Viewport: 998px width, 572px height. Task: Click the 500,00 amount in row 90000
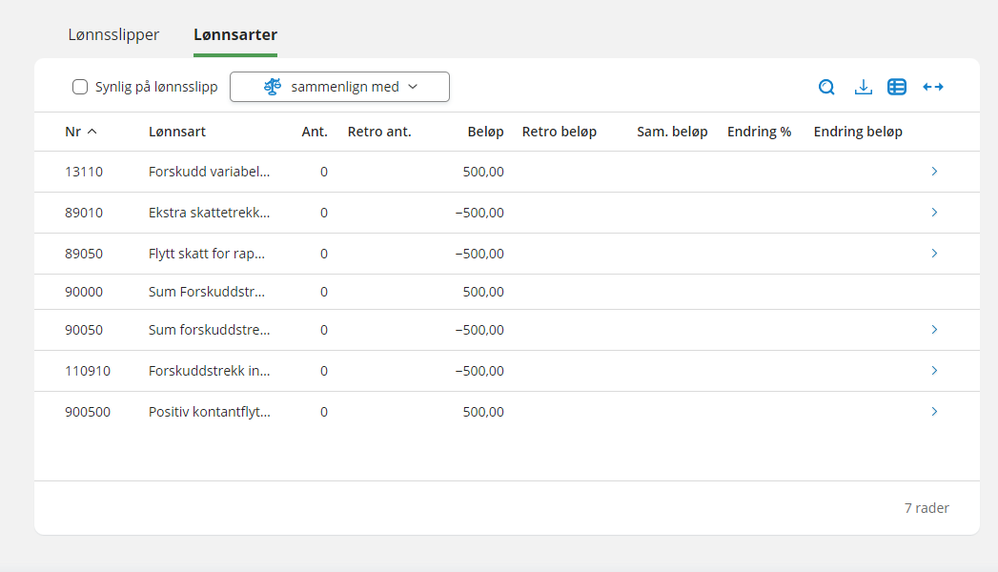483,292
